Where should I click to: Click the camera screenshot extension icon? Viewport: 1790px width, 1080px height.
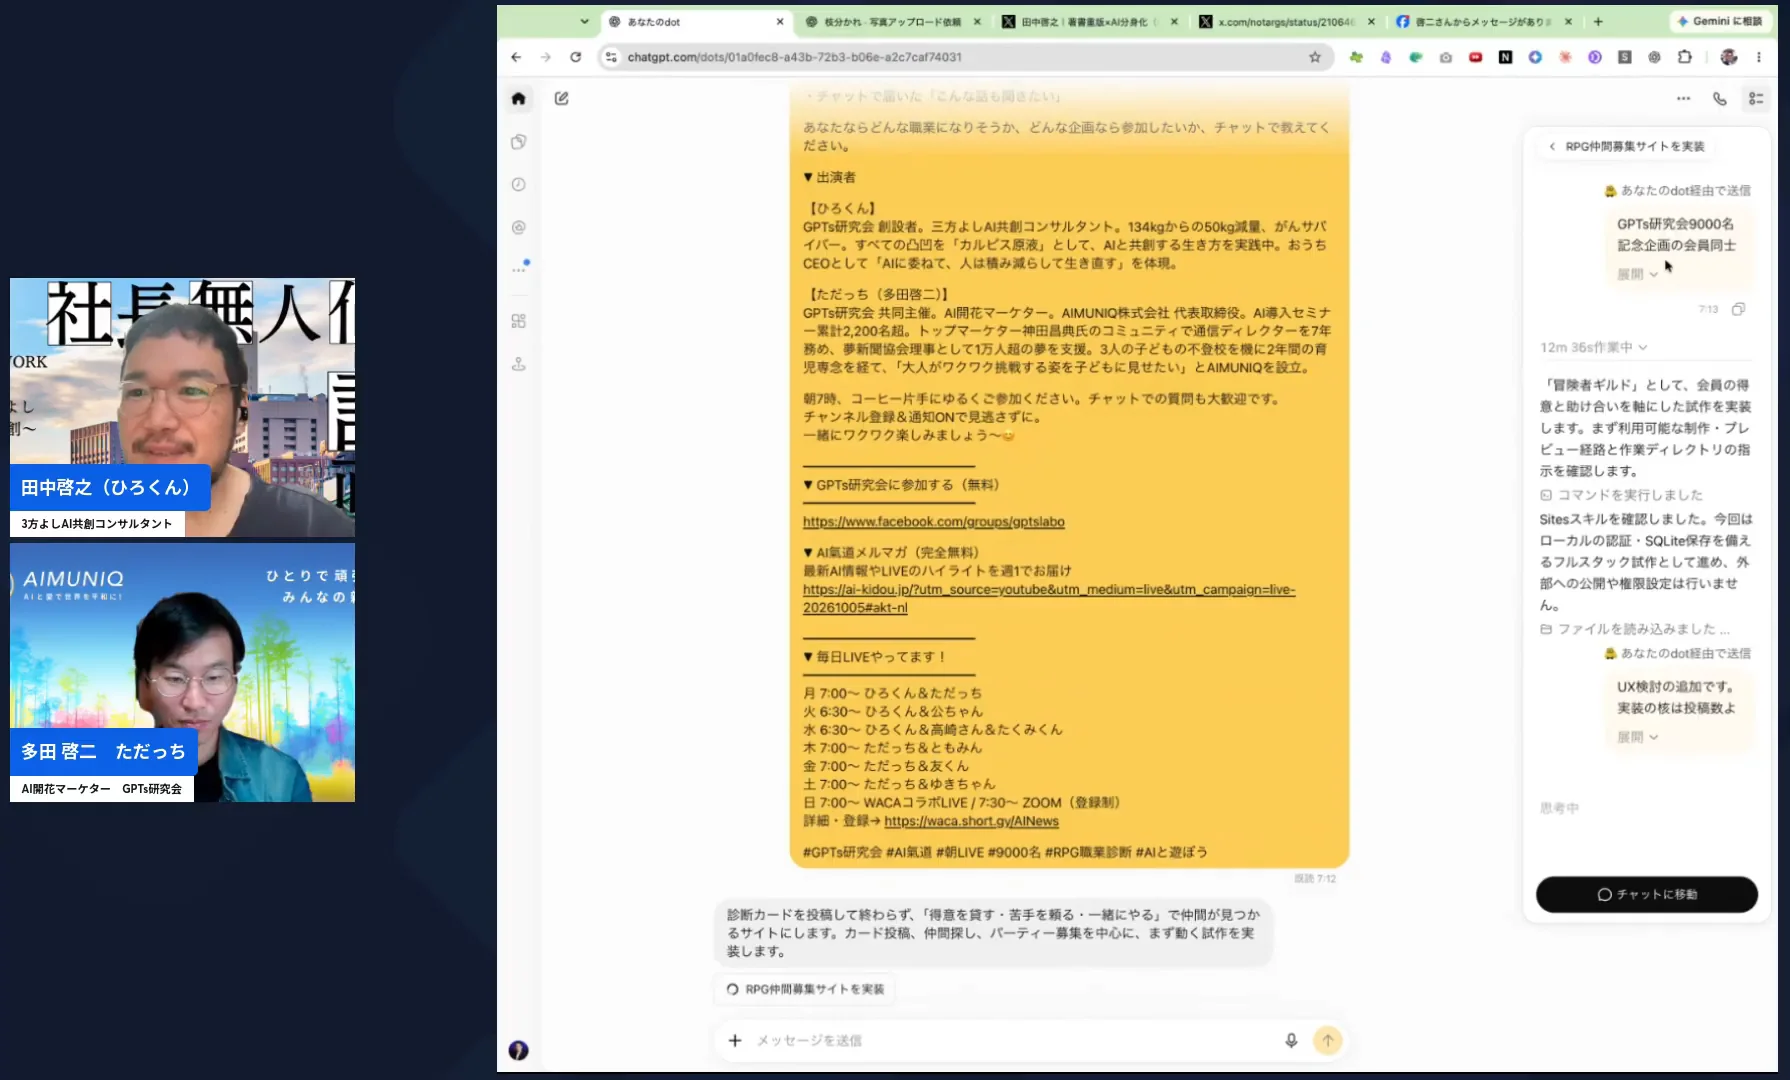(x=1445, y=57)
